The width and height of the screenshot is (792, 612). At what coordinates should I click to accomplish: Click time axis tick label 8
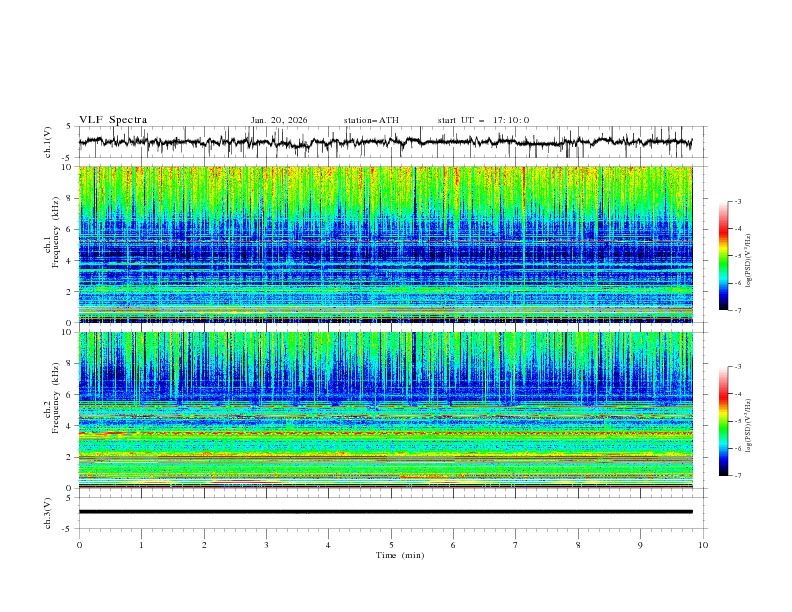[x=578, y=545]
